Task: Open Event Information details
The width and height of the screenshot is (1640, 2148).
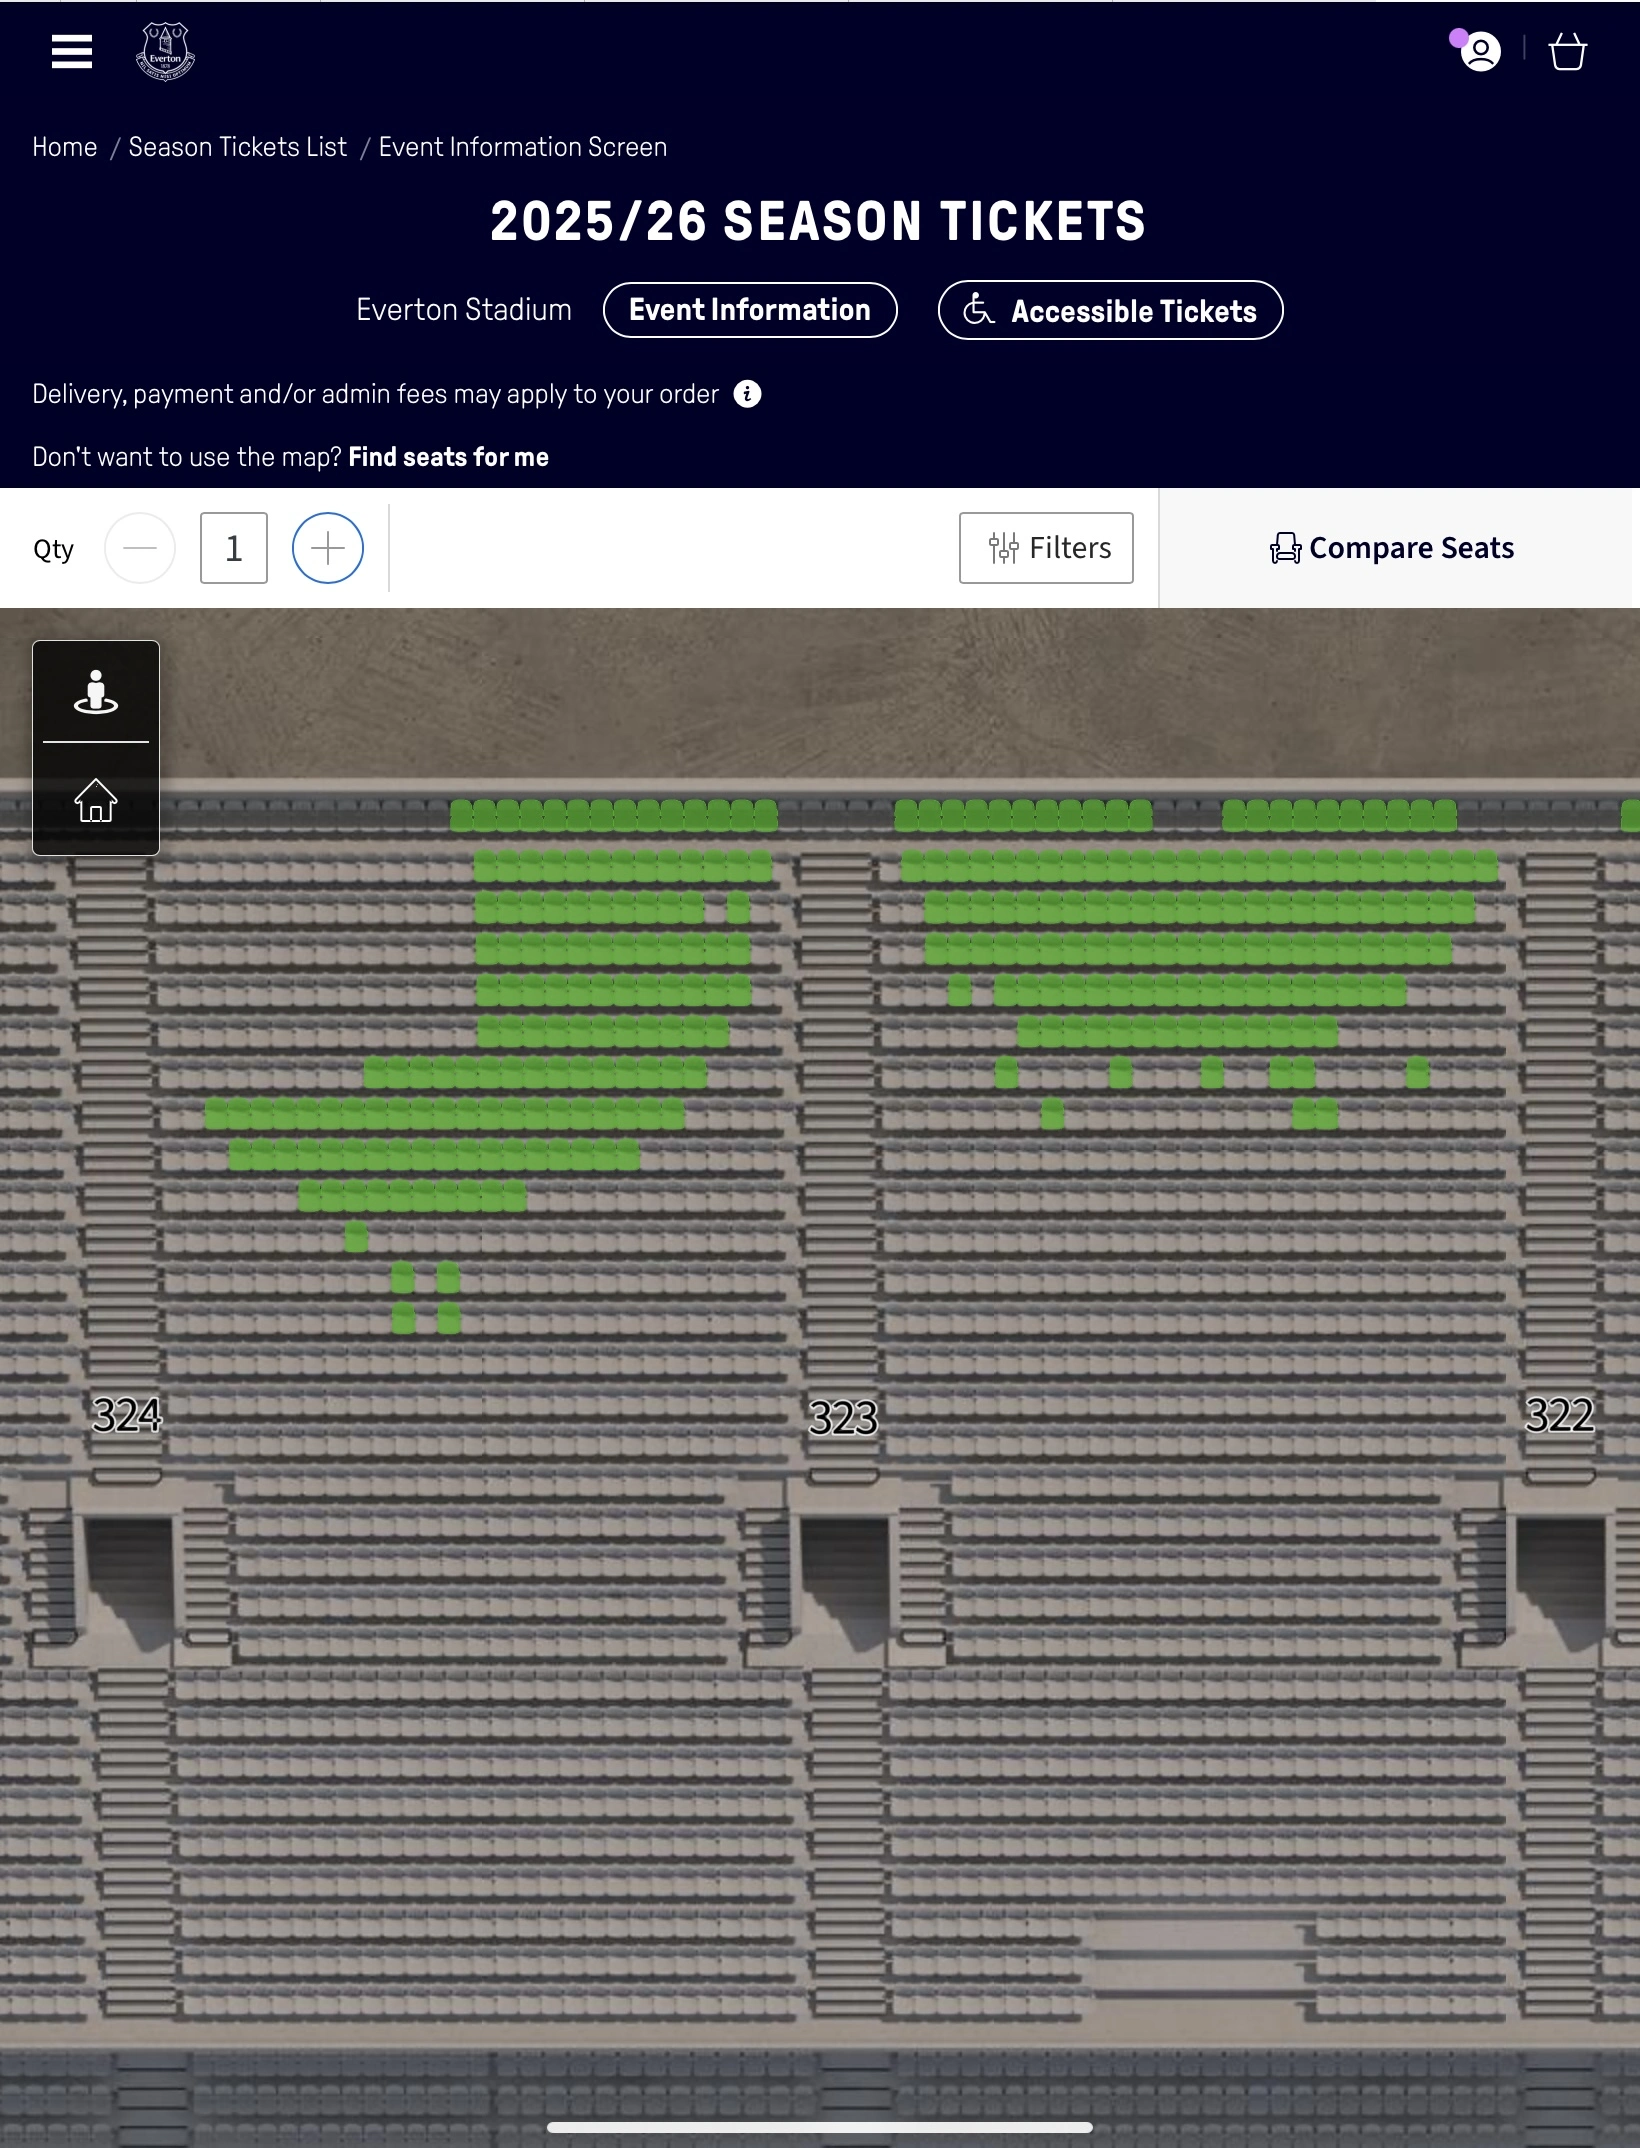Action: pos(750,310)
